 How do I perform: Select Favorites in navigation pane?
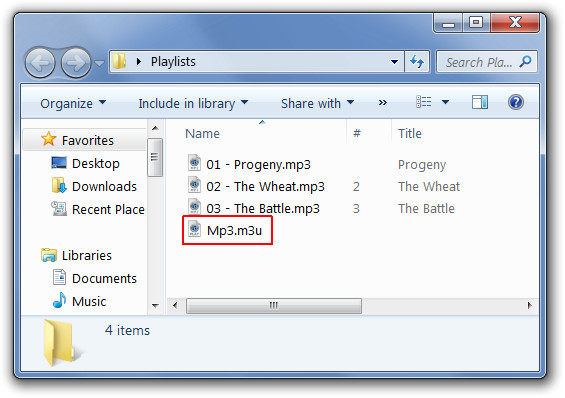pyautogui.click(x=88, y=140)
